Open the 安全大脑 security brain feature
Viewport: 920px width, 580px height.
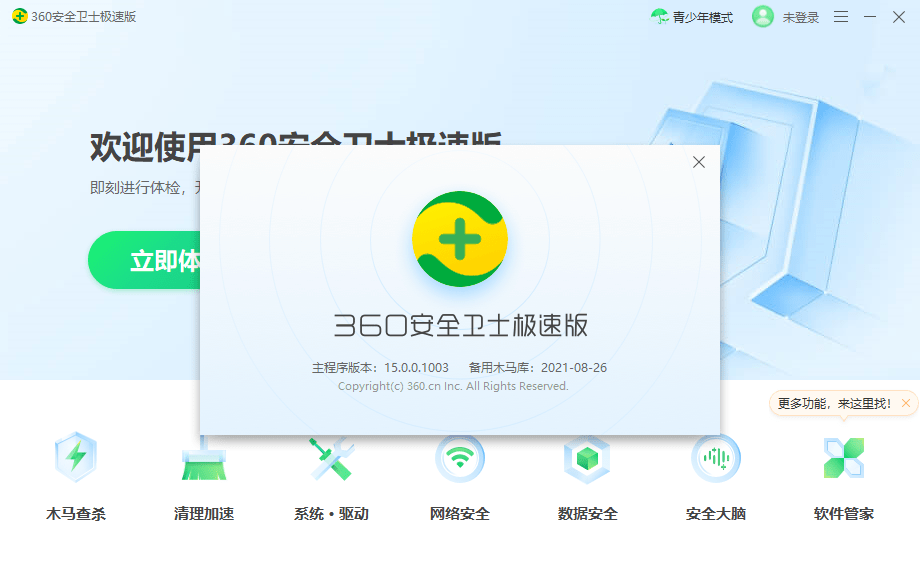pyautogui.click(x=713, y=480)
